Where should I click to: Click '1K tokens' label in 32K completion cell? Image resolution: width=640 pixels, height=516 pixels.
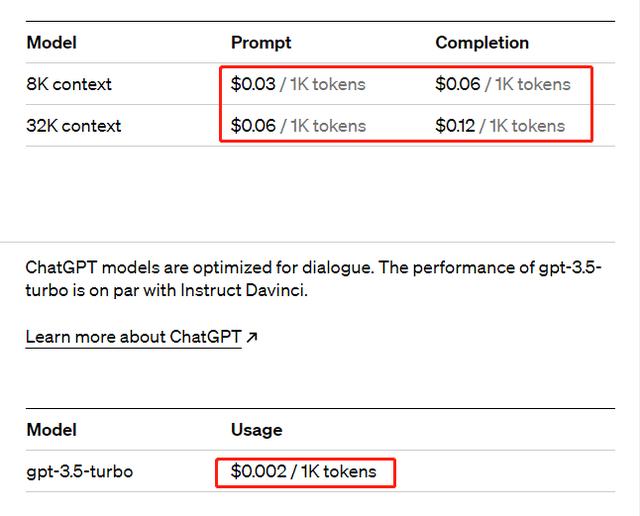point(527,126)
